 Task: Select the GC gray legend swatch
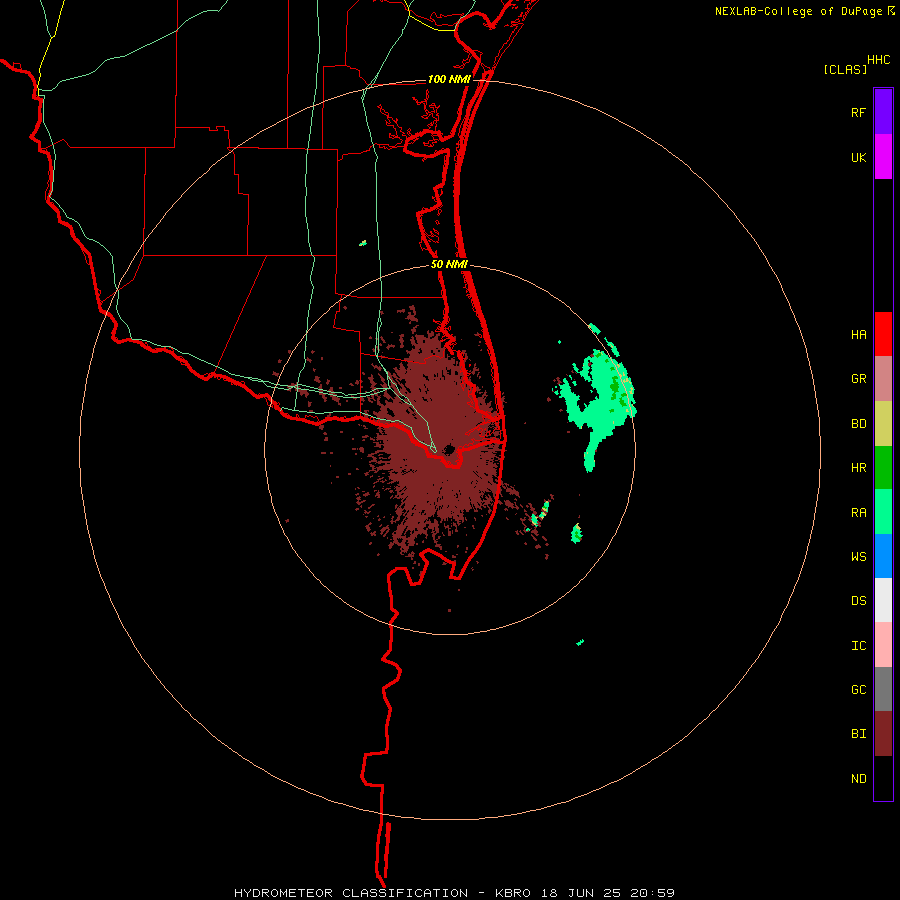click(883, 689)
